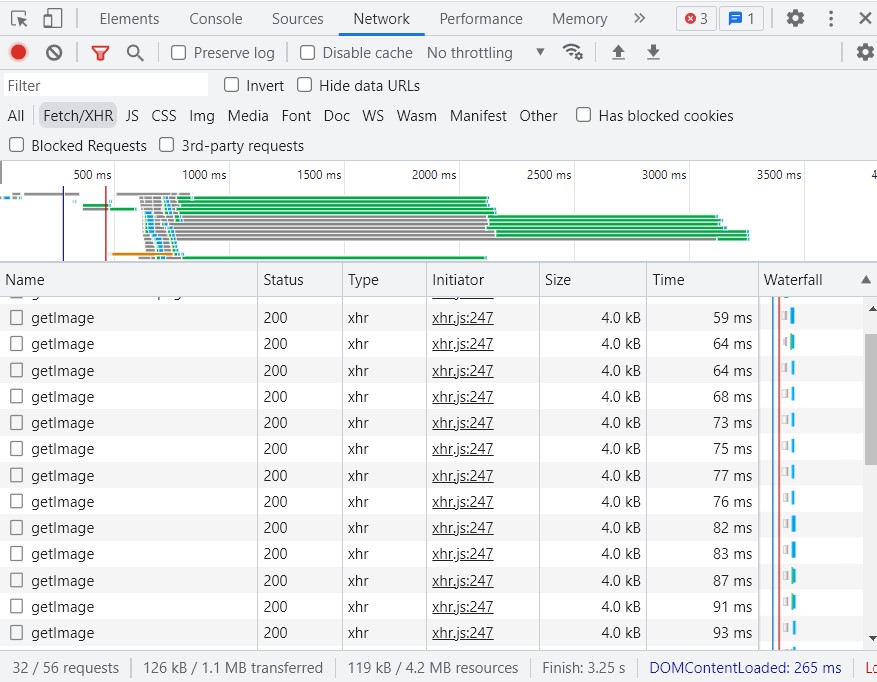877x682 pixels.
Task: Open xhr.js:247 initiator of 73 ms row
Action: [x=463, y=422]
